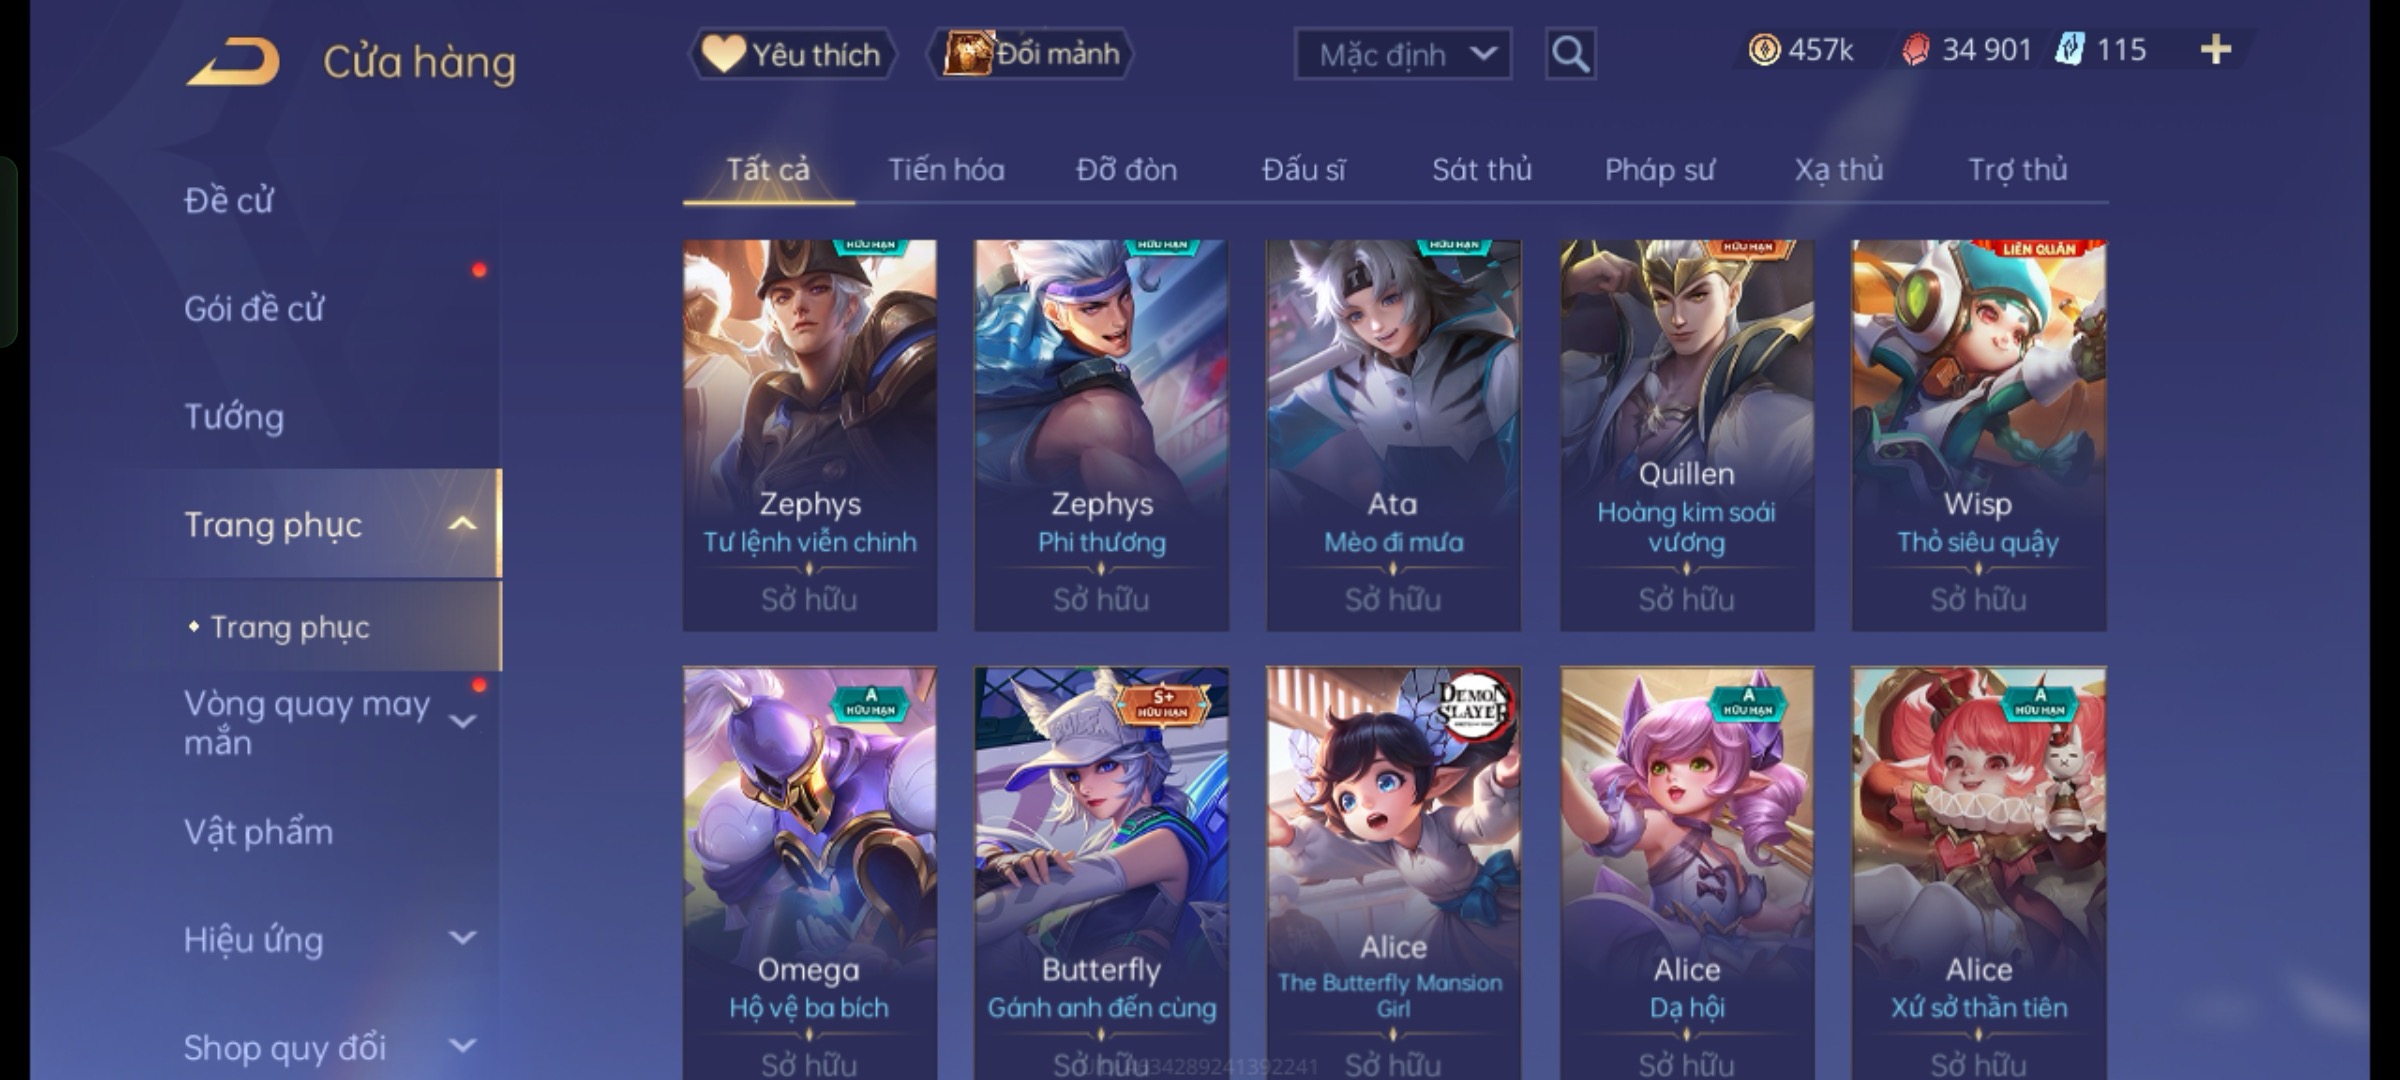
Task: Open Tướng in the sidebar
Action: coord(234,416)
